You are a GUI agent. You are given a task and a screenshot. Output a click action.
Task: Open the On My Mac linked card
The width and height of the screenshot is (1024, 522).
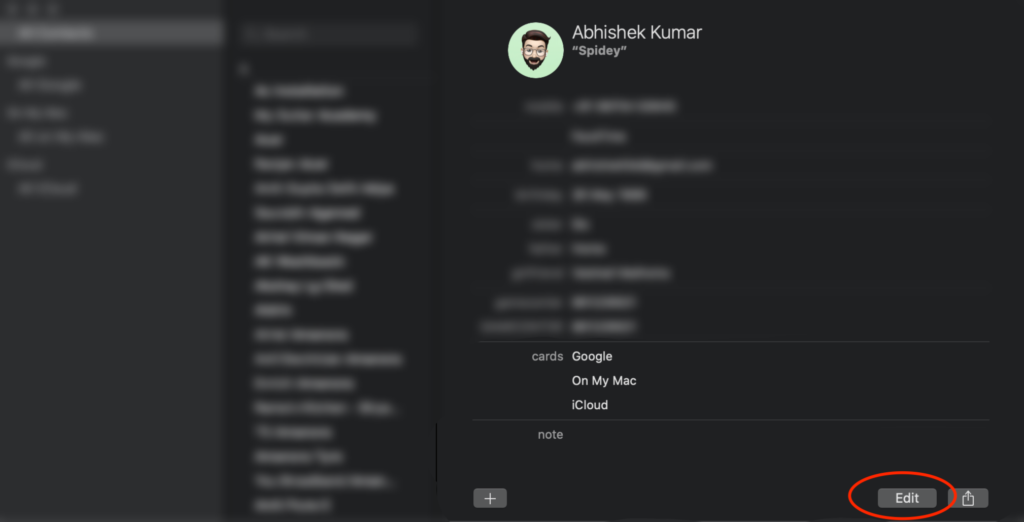coord(604,381)
